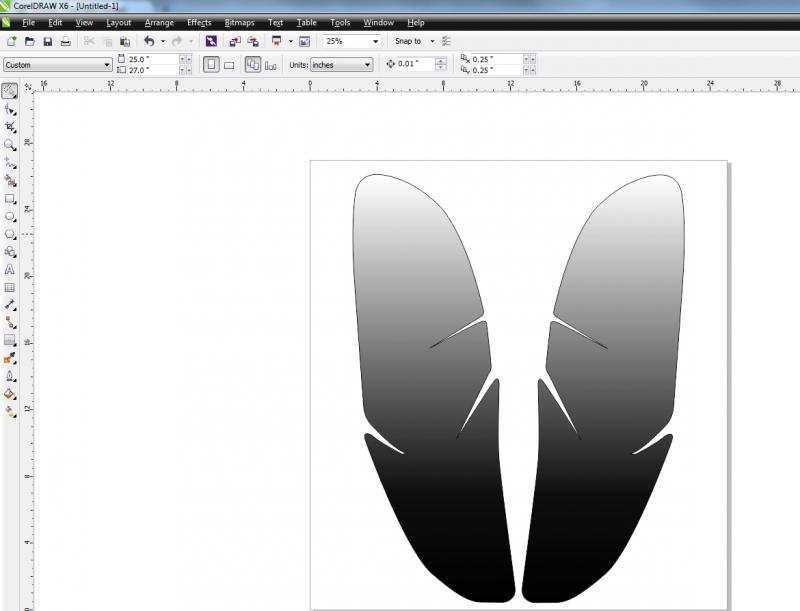
Task: Open the Effects menu
Action: (x=199, y=22)
